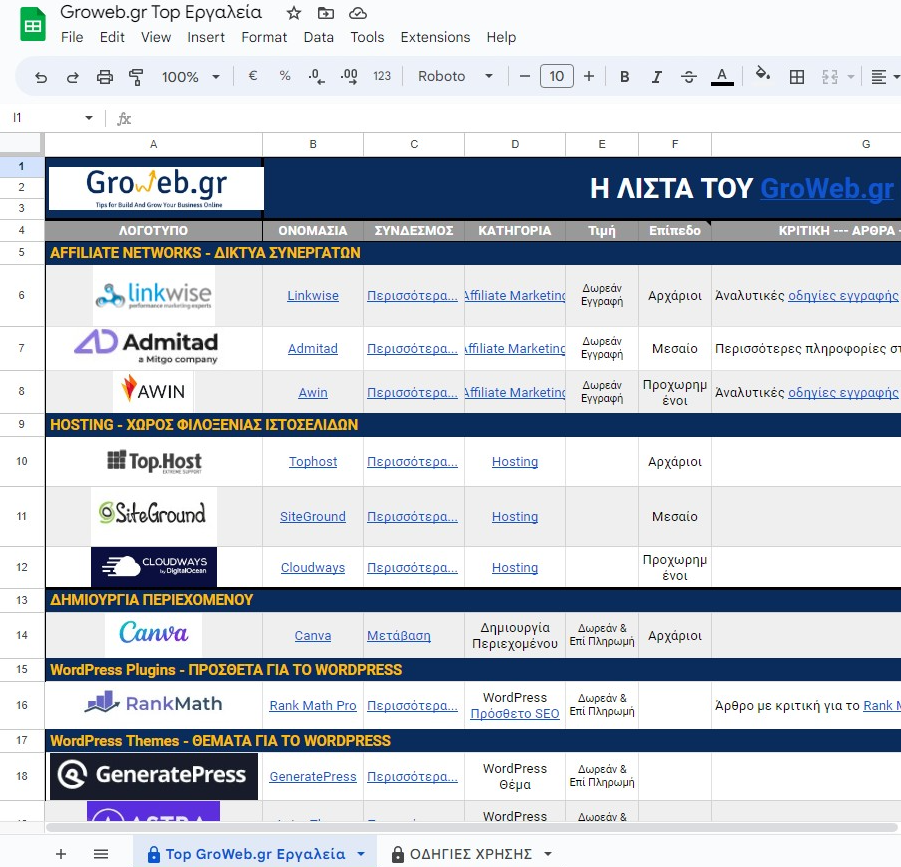
Task: Open GroWeb.gr link in title banner
Action: click(826, 188)
